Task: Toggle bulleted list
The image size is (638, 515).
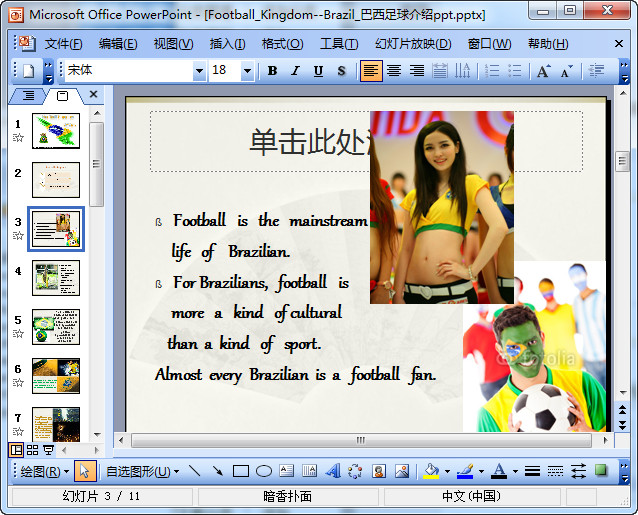Action: pyautogui.click(x=515, y=71)
